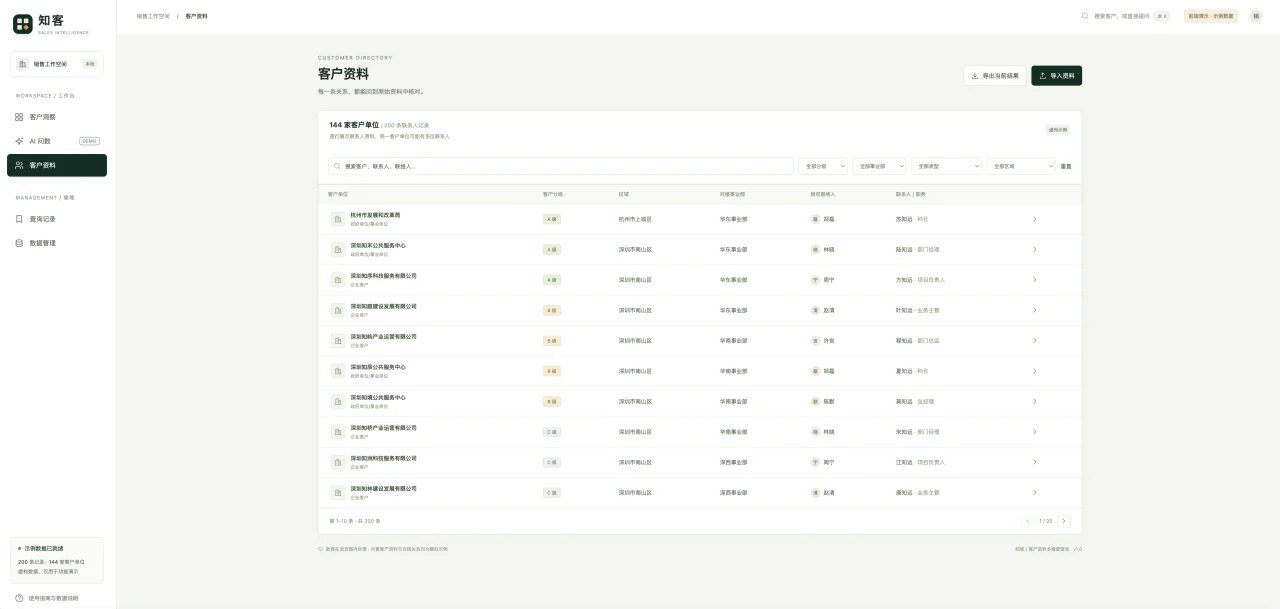Click the building icon for 深圳知禾公共服务中心
This screenshot has width=1280, height=609.
coord(338,249)
